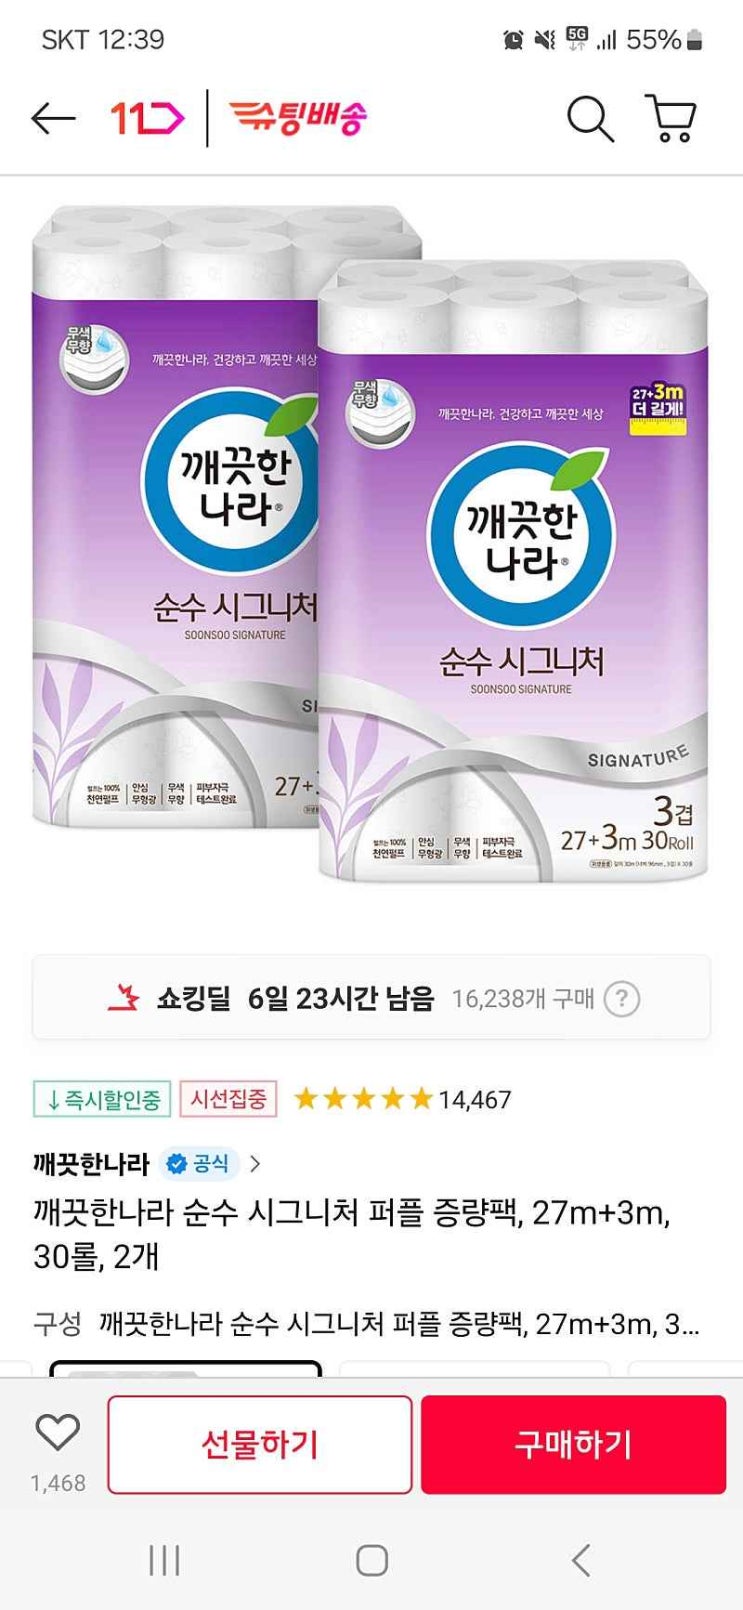Add to wishlist with heart icon
This screenshot has width=743, height=1610.
(58, 1432)
